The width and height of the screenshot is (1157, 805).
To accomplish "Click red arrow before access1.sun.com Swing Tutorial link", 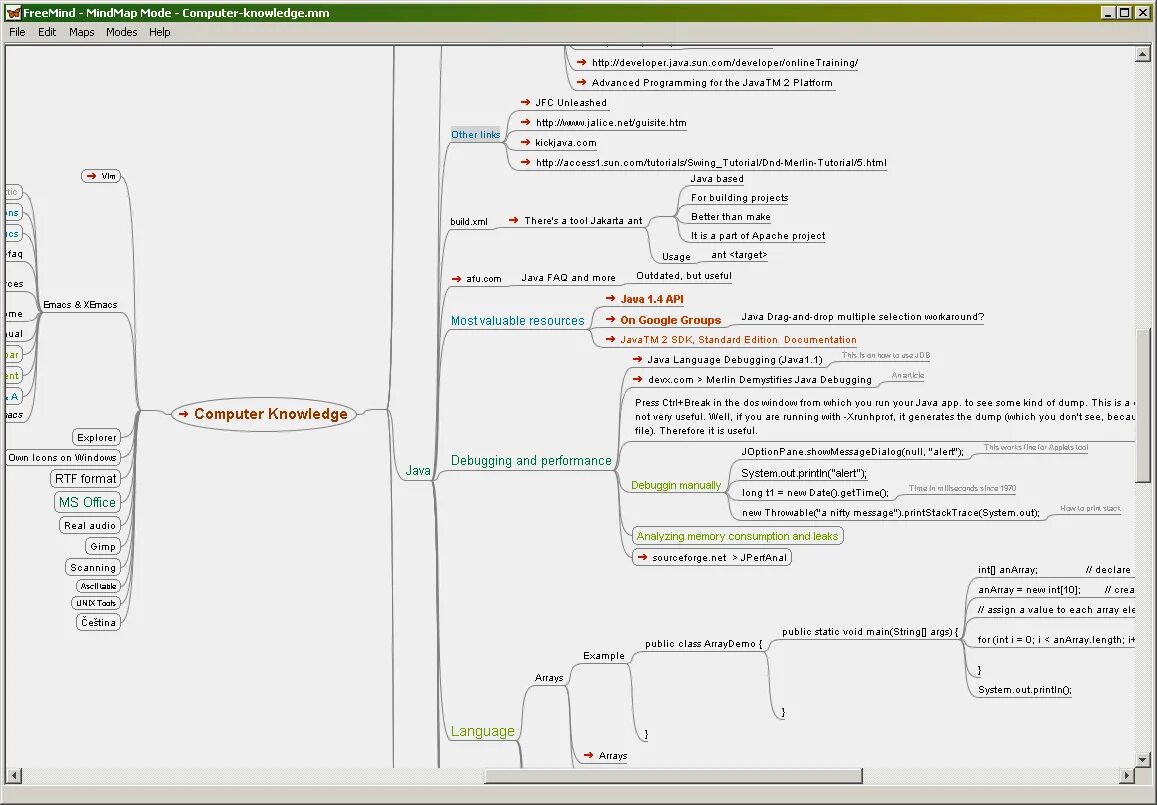I will [525, 162].
